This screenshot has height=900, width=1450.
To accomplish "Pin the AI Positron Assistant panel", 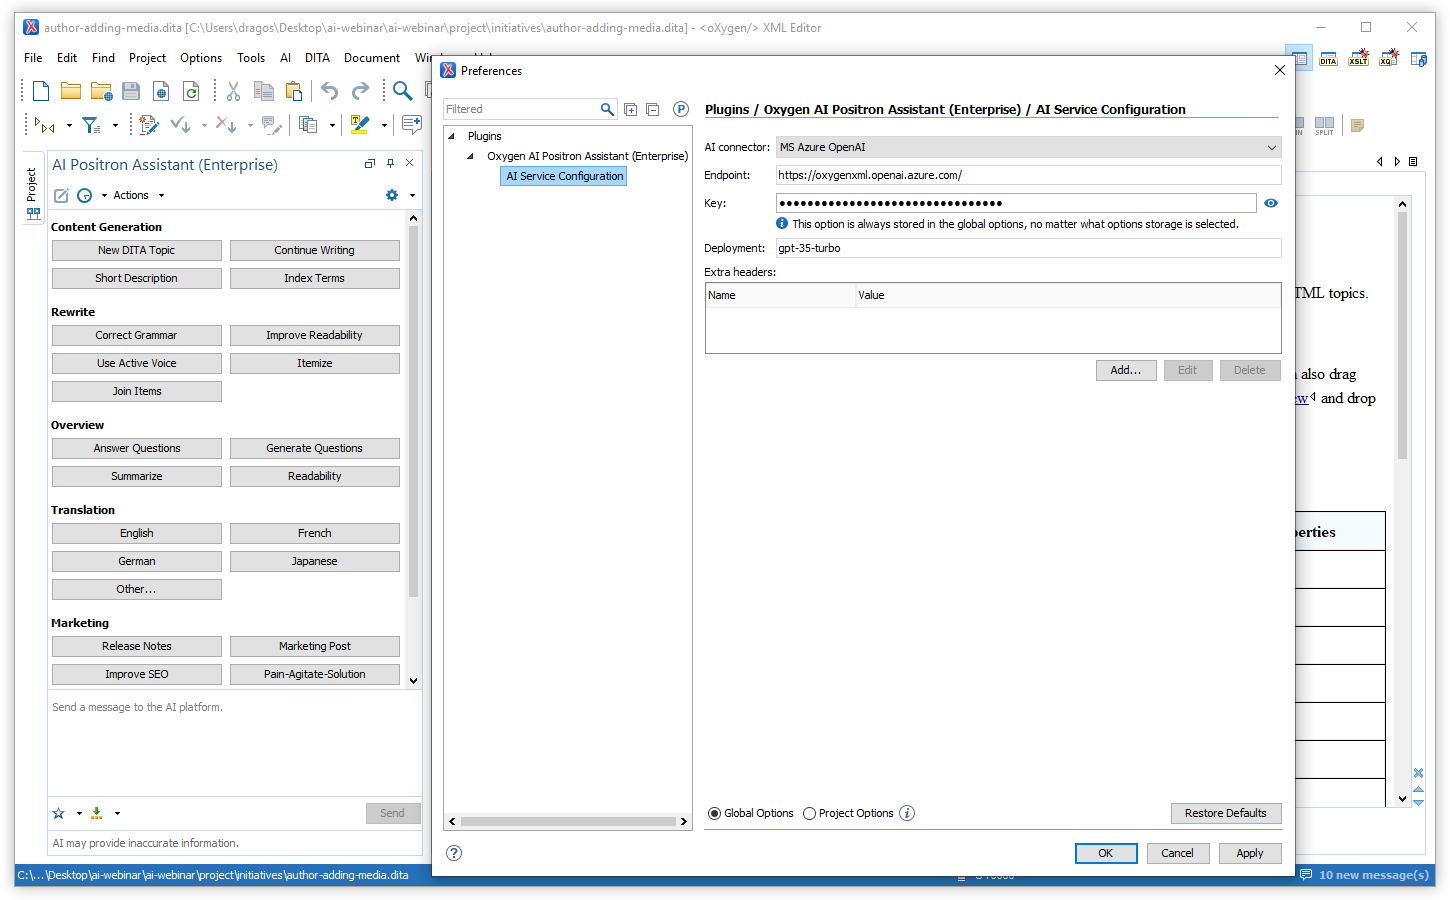I will tap(390, 163).
